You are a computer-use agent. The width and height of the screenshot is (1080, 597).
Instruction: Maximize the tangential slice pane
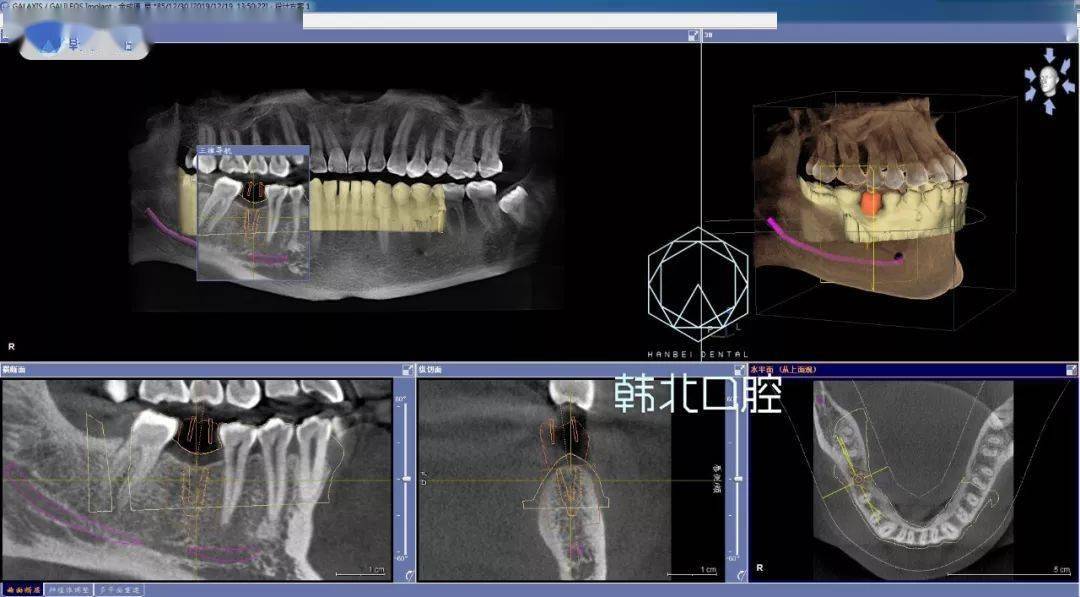[407, 370]
